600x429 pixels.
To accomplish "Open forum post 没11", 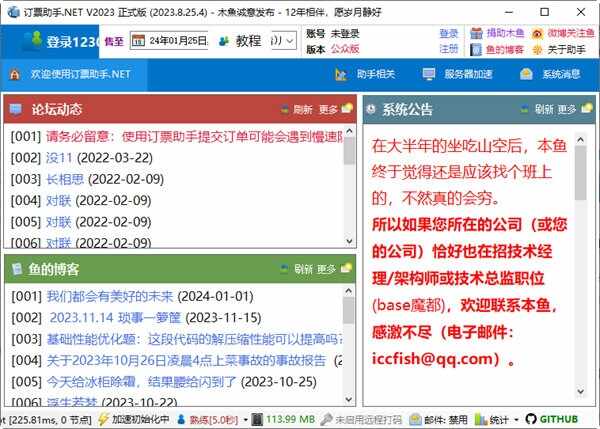I will point(59,158).
